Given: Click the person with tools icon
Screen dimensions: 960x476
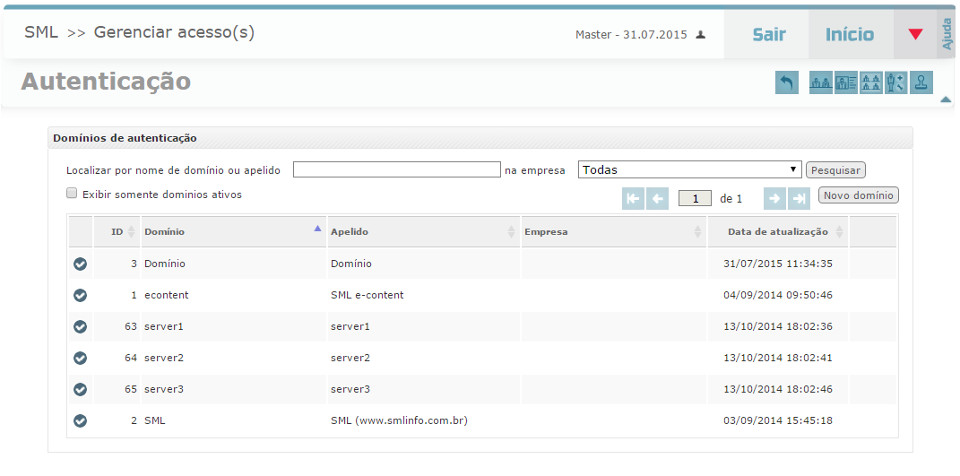Looking at the screenshot, I should coord(896,83).
